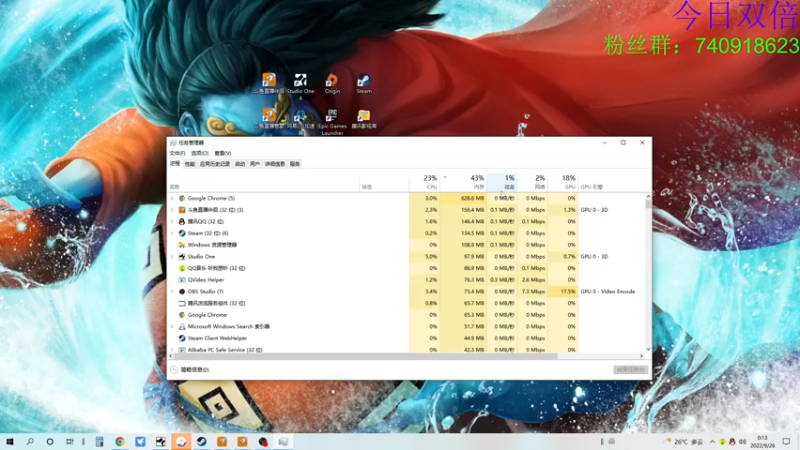The height and width of the screenshot is (450, 800).
Task: Open the 文件(F) menu
Action: pos(178,153)
